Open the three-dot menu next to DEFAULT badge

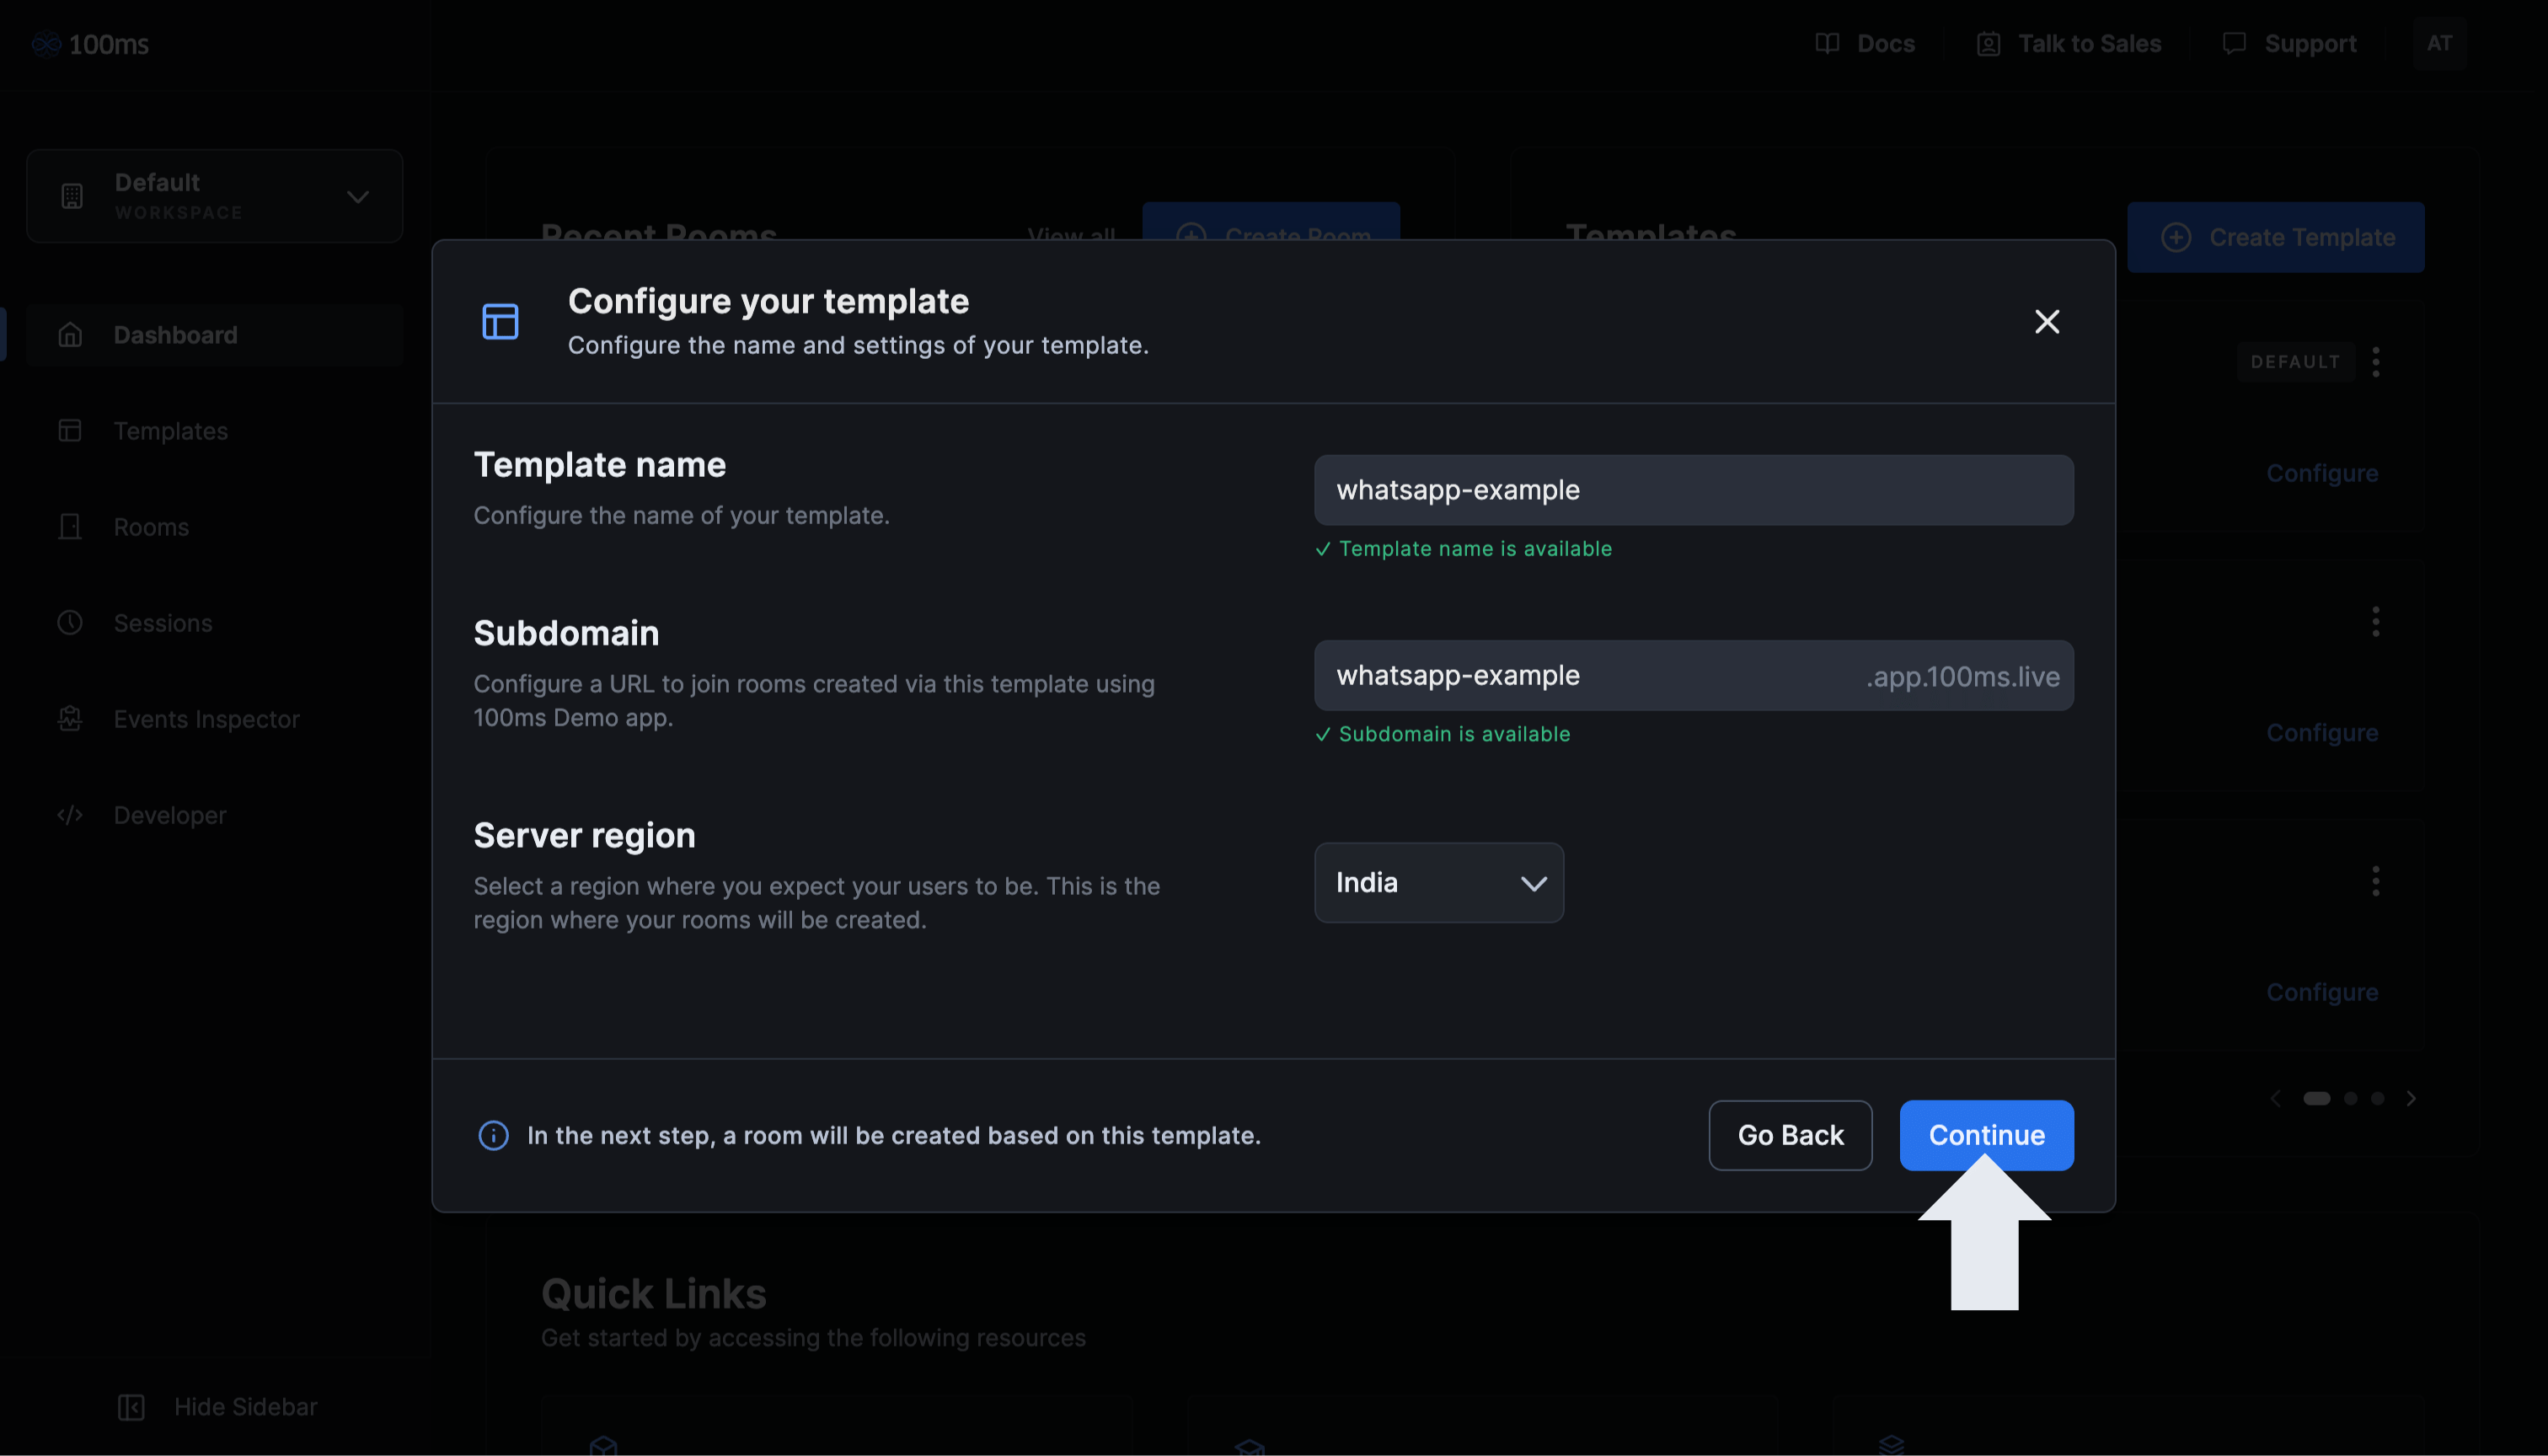(x=2375, y=361)
